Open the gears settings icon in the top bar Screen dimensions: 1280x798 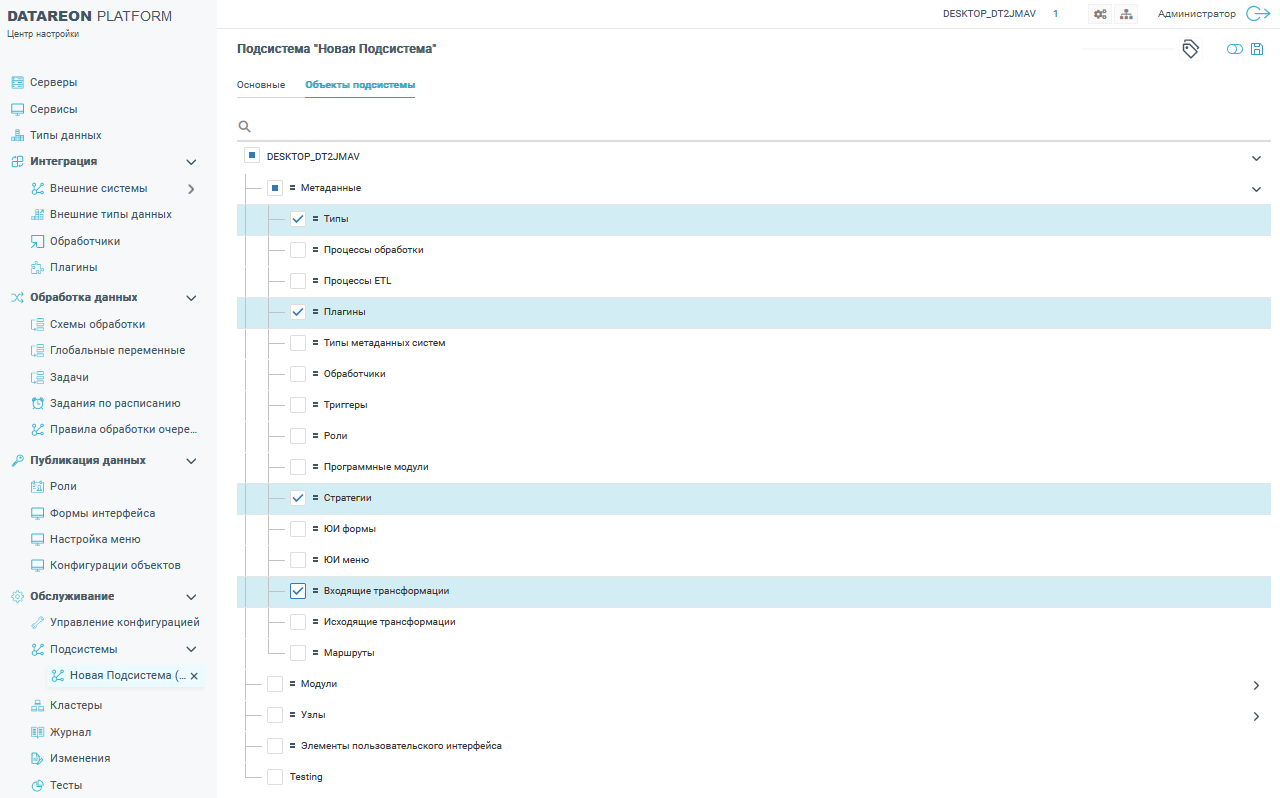click(x=1100, y=14)
